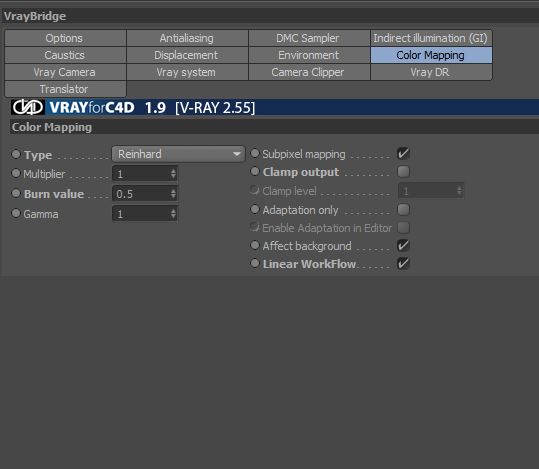
Task: Click the Color Mapping section header
Action: pos(52,127)
